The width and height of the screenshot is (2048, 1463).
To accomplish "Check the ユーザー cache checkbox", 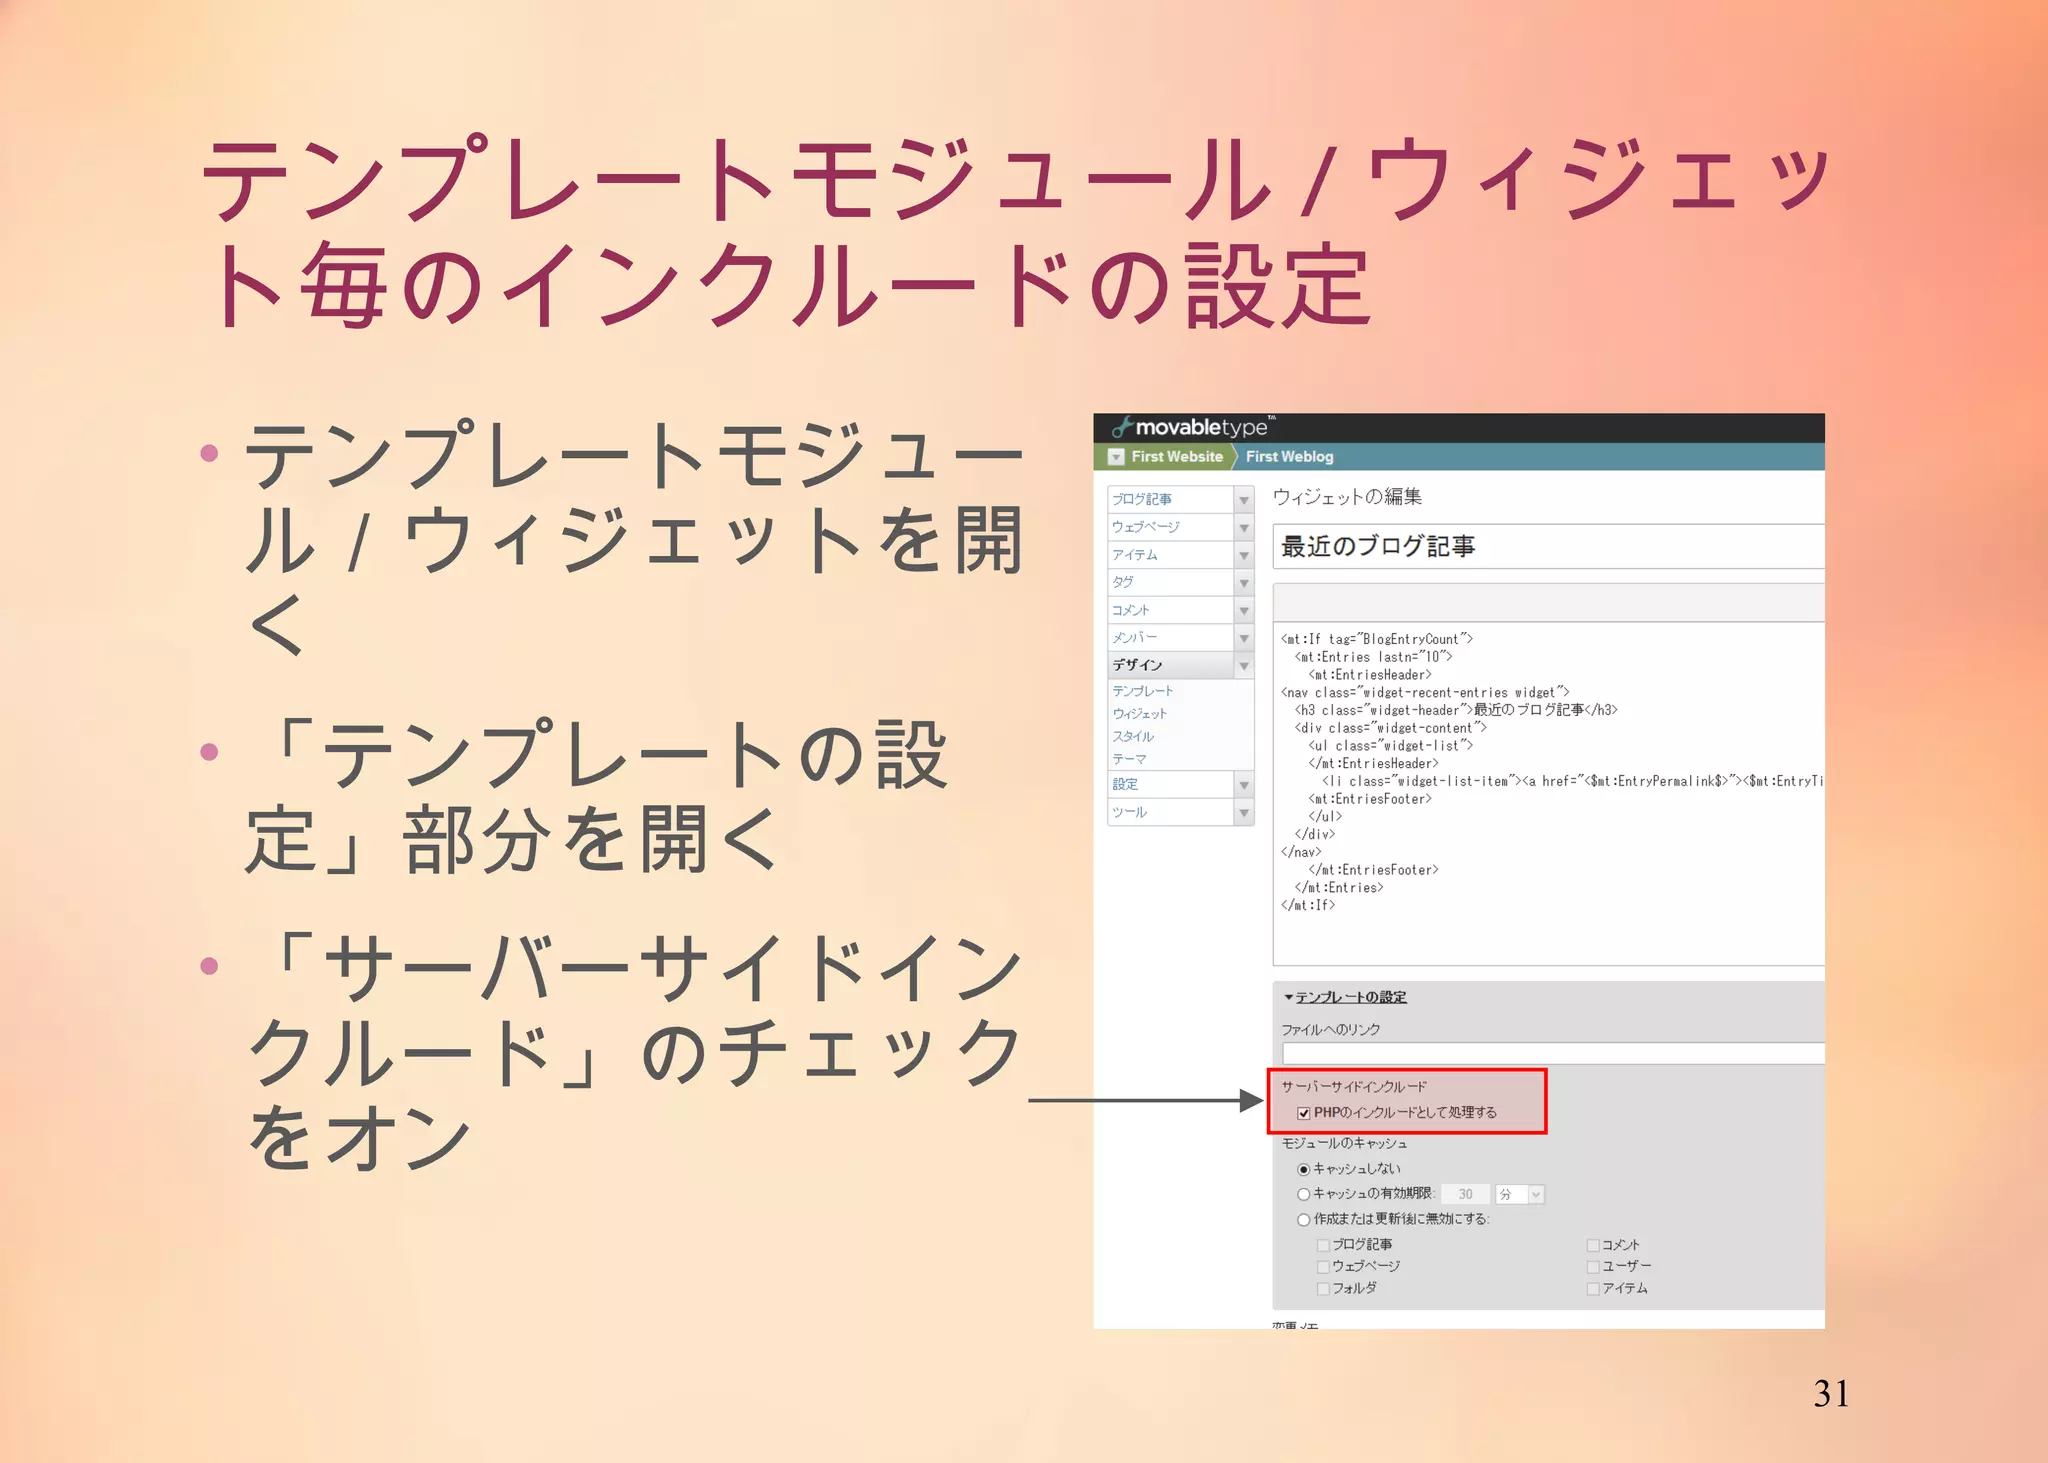I will coord(1593,1267).
